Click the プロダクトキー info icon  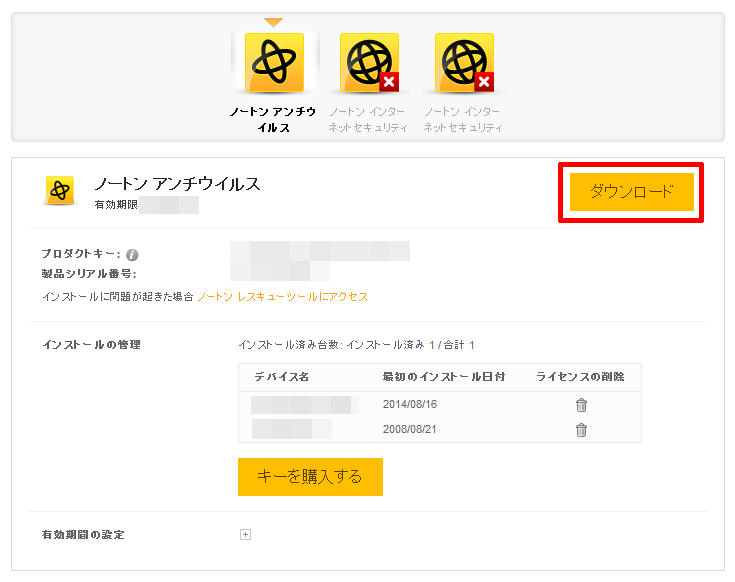point(132,255)
